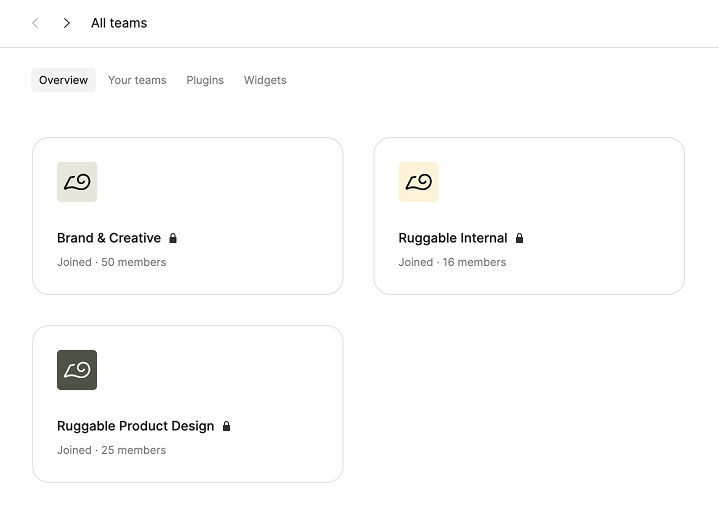Viewport: 719px width, 529px height.
Task: Click the Ruggable Internal team logo
Action: (x=418, y=182)
